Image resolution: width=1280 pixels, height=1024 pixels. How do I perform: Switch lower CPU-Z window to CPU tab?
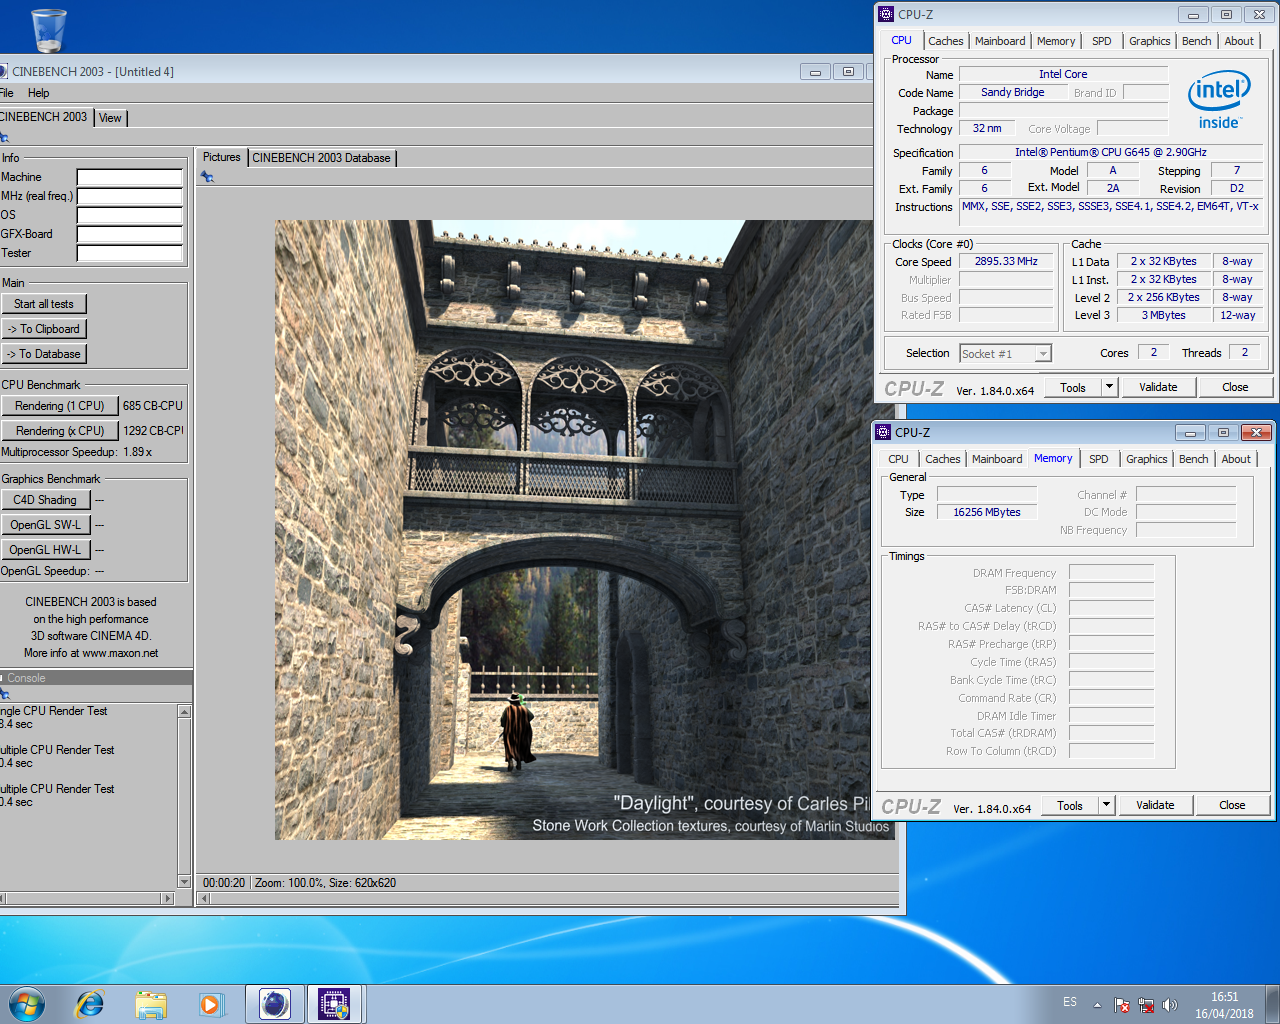coord(898,459)
